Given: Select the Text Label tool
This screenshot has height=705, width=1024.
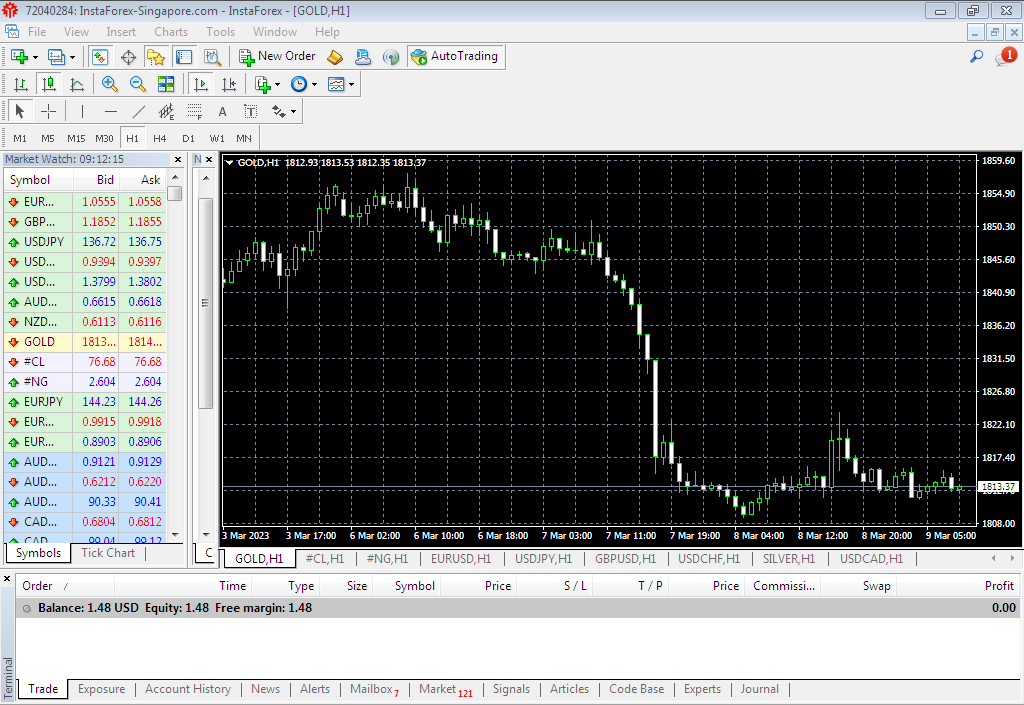Looking at the screenshot, I should click(251, 112).
